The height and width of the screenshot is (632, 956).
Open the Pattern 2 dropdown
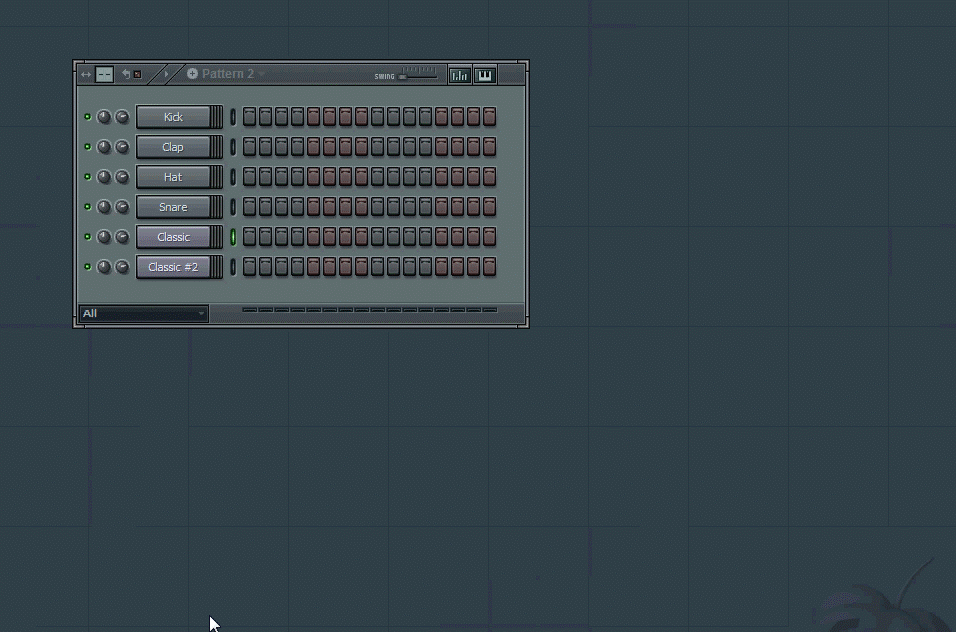point(262,74)
